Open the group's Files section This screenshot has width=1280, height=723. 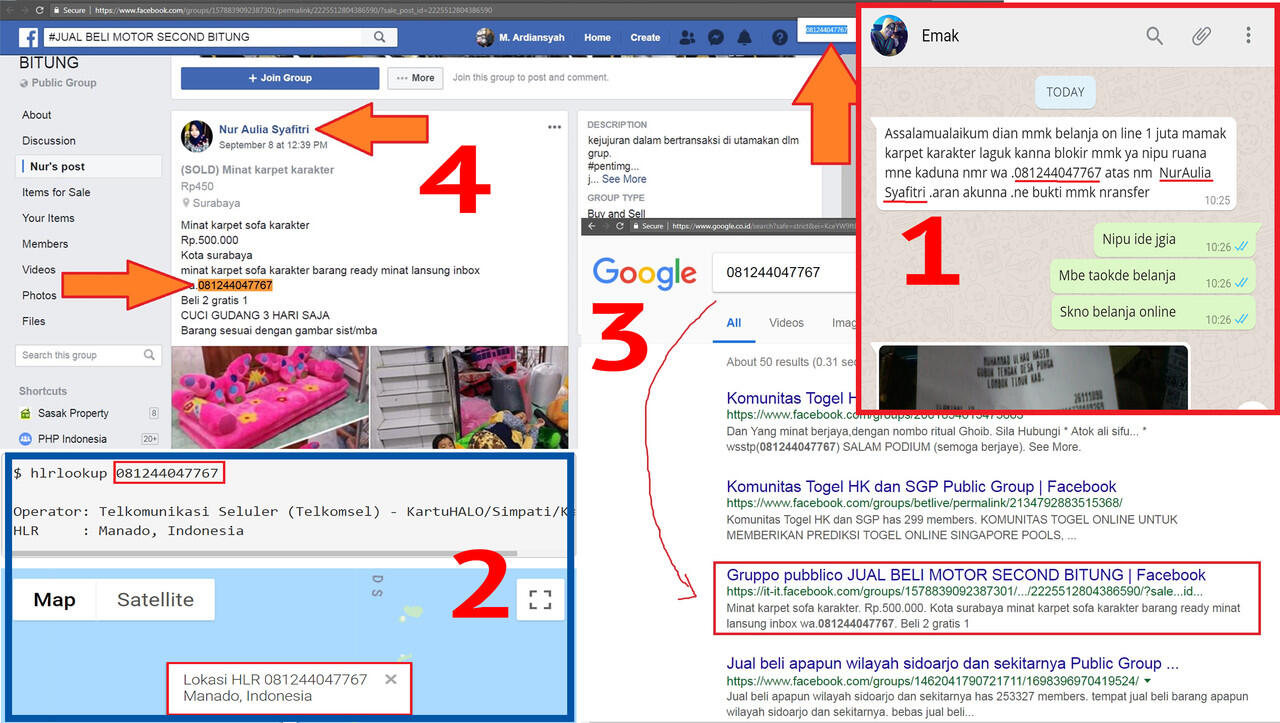coord(34,321)
